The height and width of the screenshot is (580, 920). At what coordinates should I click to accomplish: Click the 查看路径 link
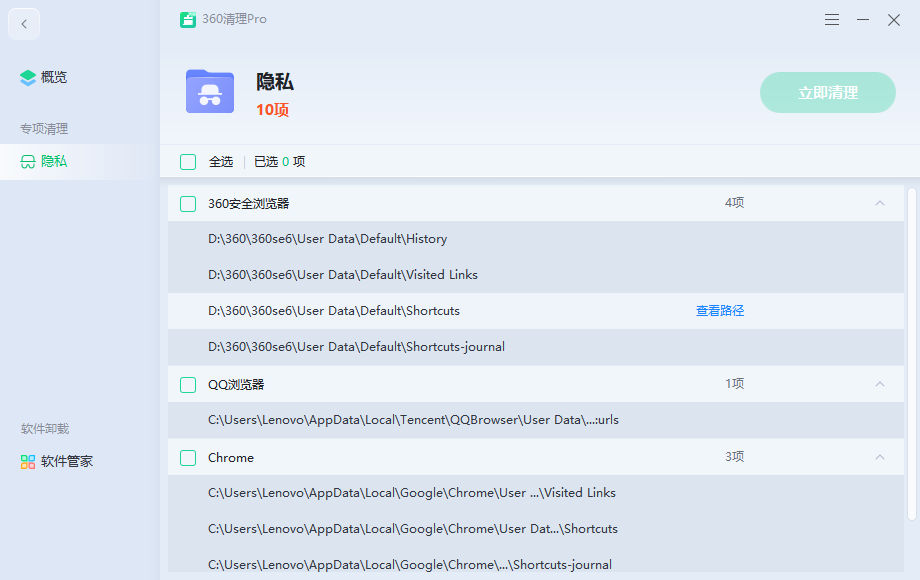click(x=720, y=311)
